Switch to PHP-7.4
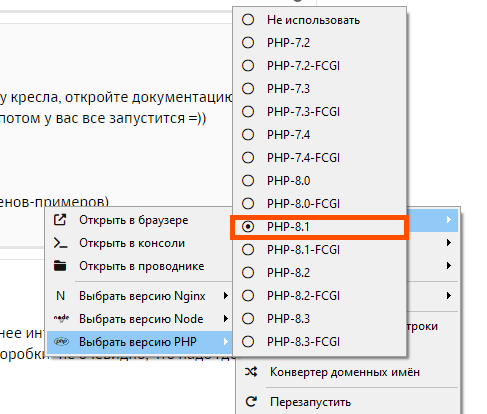The image size is (487, 414). click(319, 135)
